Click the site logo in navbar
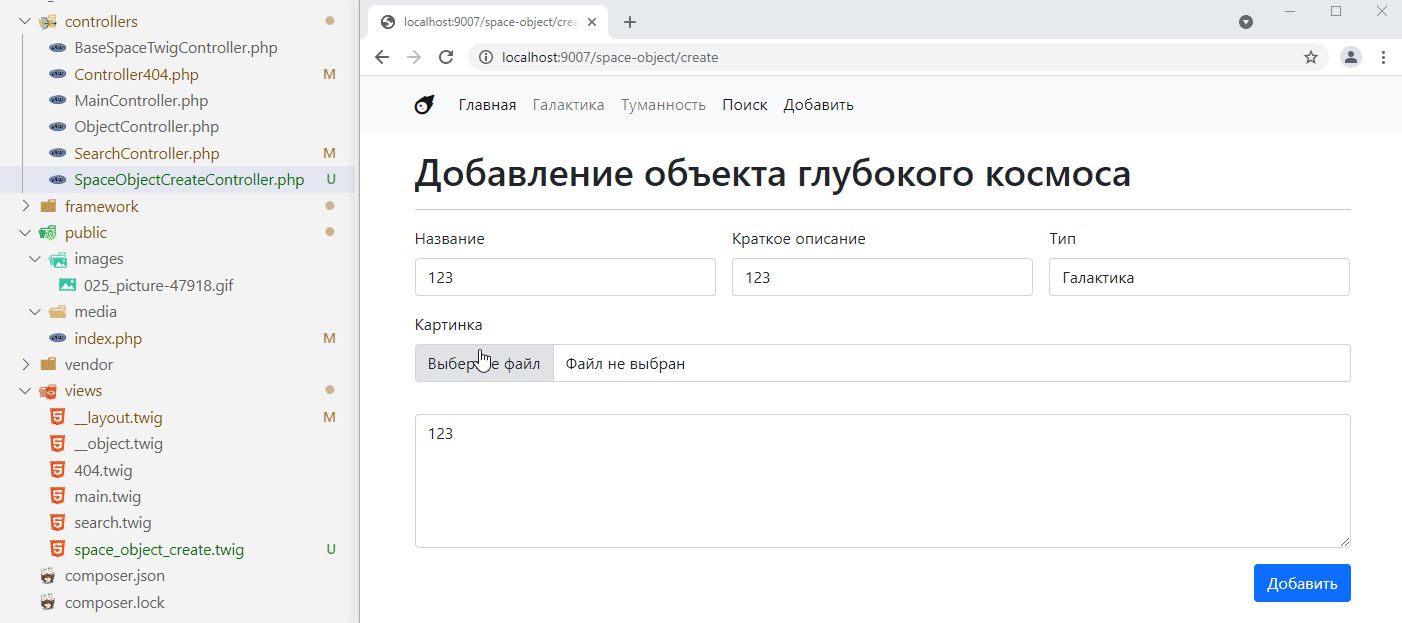Viewport: 1402px width, 623px height. pyautogui.click(x=424, y=105)
